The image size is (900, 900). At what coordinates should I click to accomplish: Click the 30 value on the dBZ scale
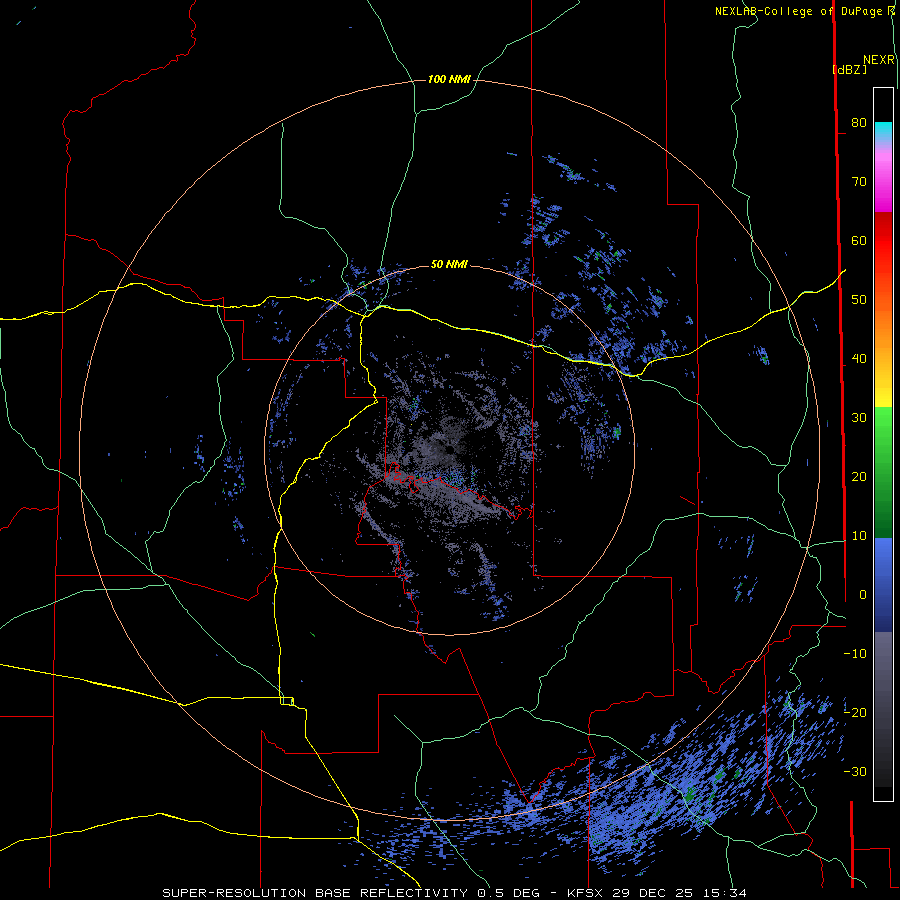tap(859, 418)
